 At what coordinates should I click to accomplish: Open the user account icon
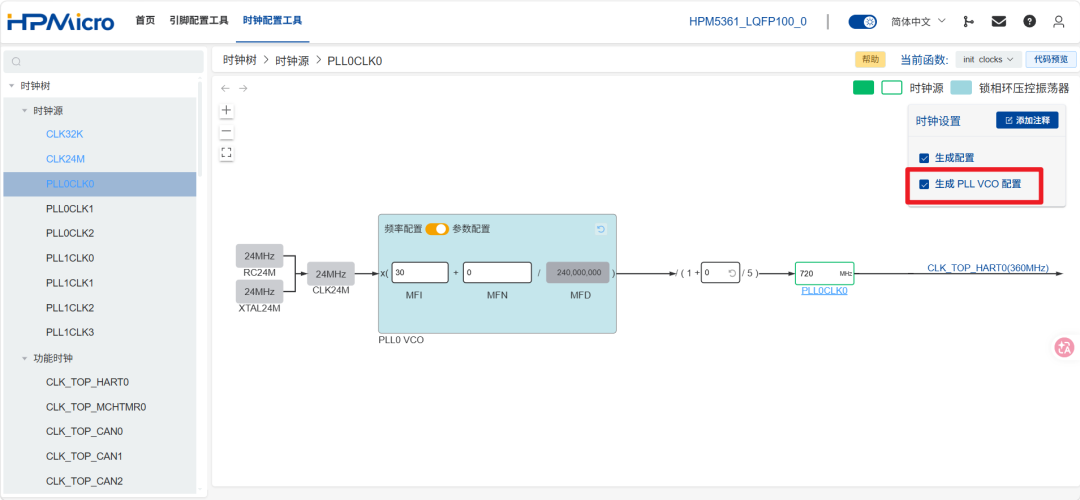(x=1059, y=21)
